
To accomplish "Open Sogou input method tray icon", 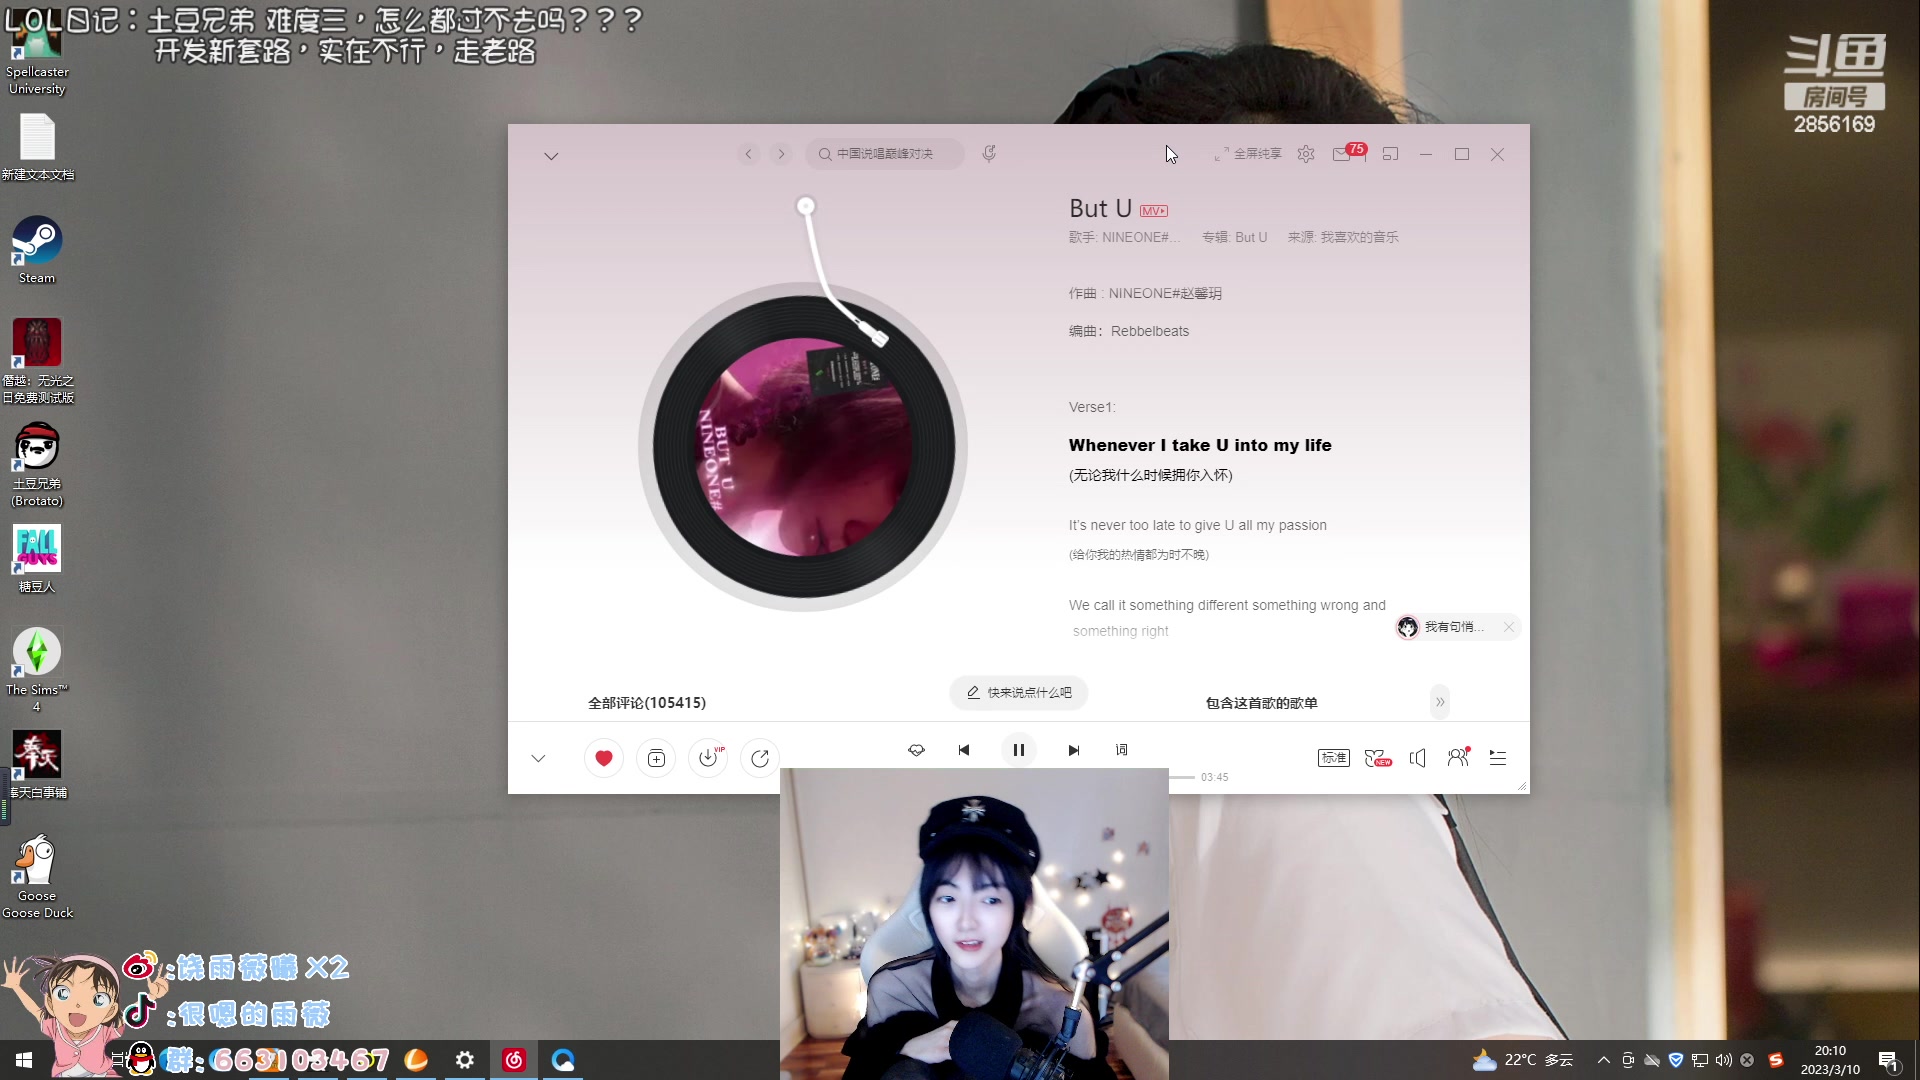I will tap(1776, 1060).
